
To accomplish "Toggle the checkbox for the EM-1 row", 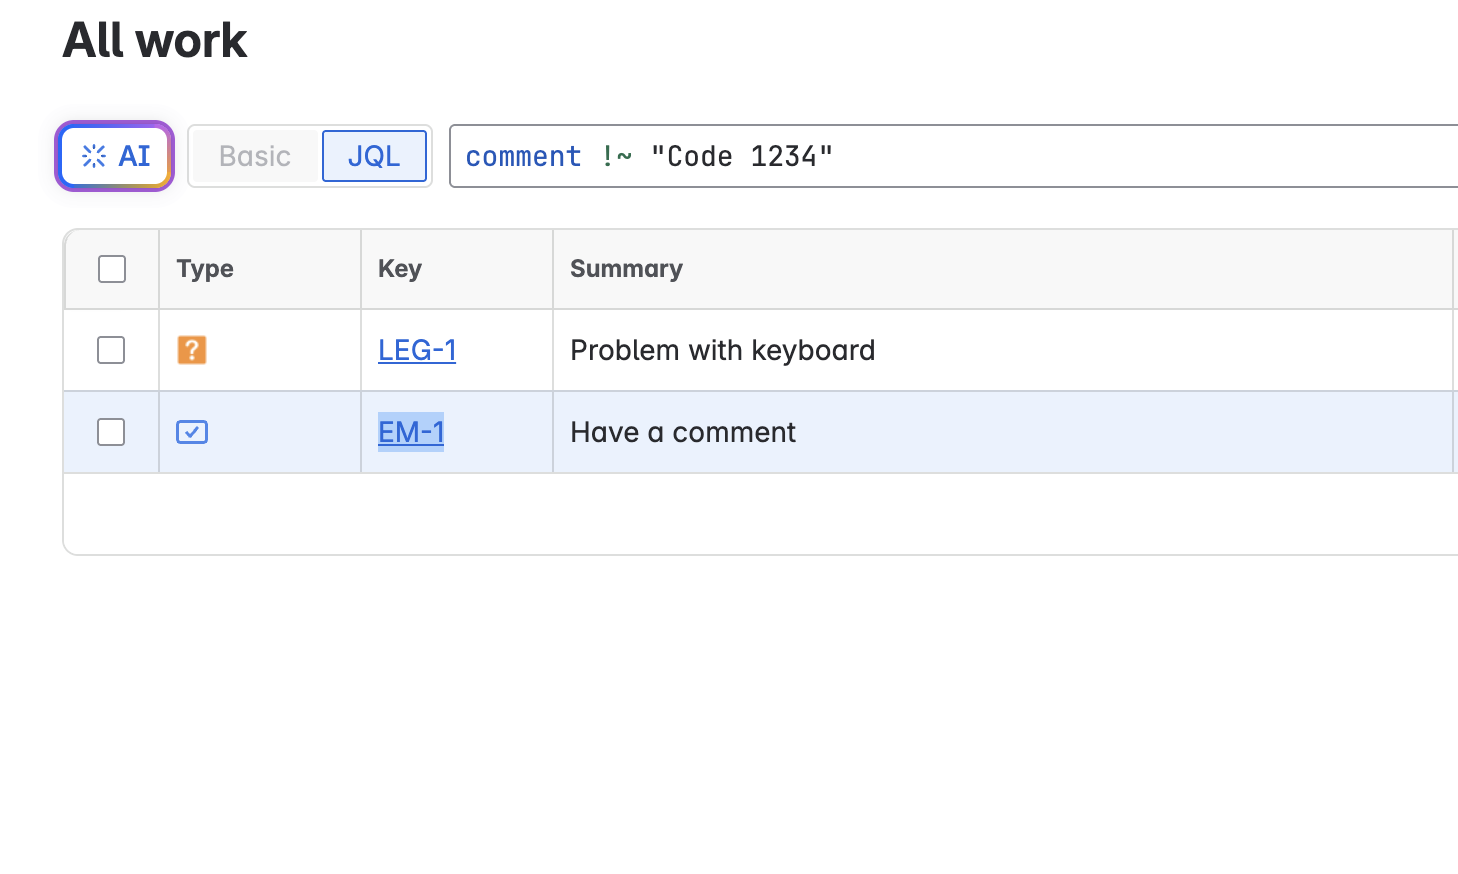I will coord(111,432).
